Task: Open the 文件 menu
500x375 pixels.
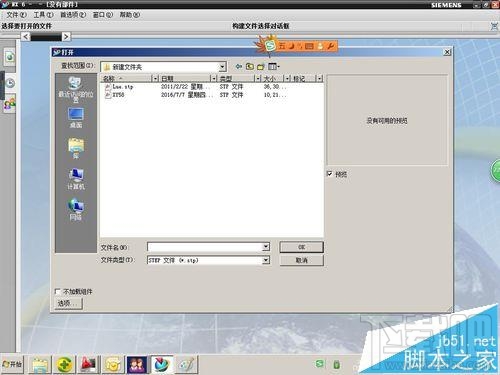Action: click(16, 15)
